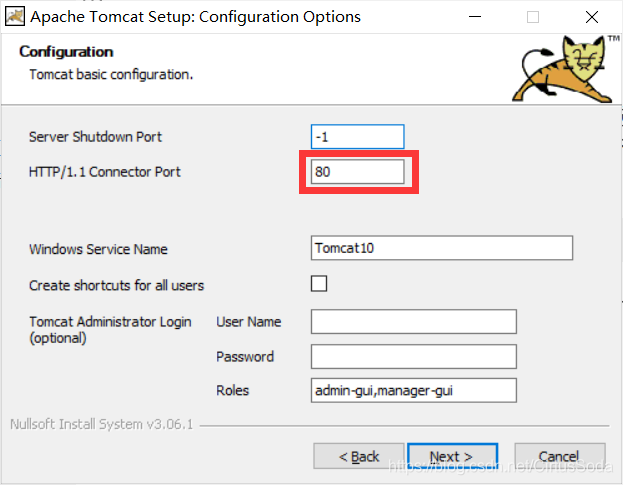This screenshot has height=485, width=623.
Task: Click the Configuration heading
Action: point(66,52)
